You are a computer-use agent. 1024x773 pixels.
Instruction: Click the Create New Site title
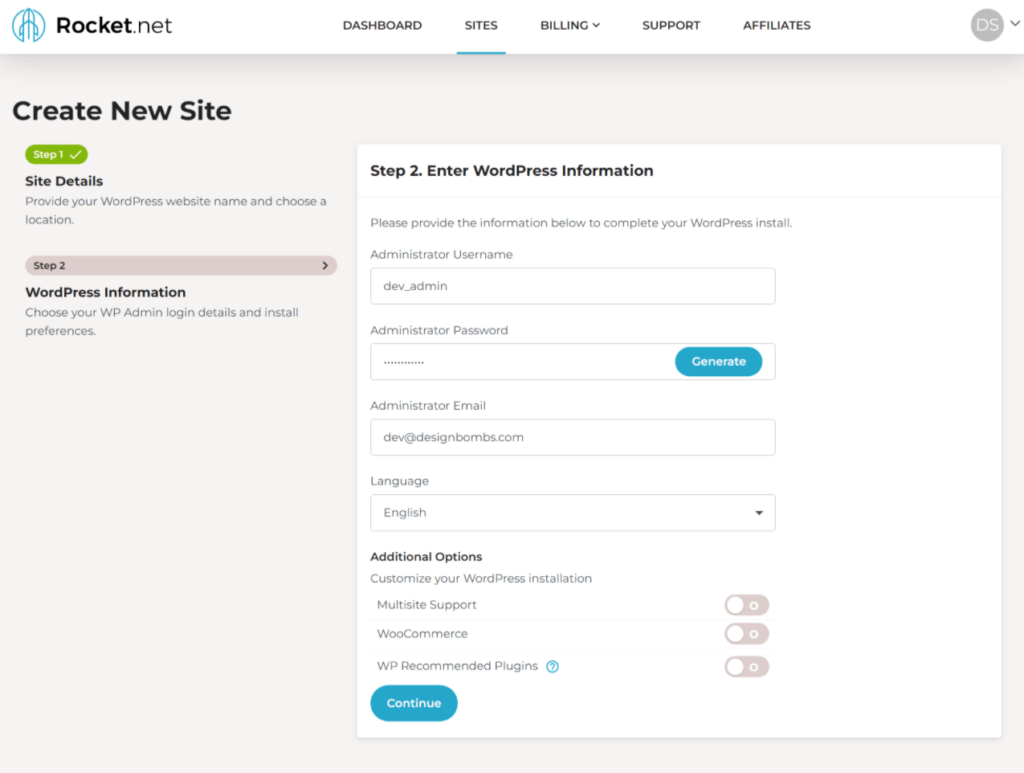pos(122,111)
